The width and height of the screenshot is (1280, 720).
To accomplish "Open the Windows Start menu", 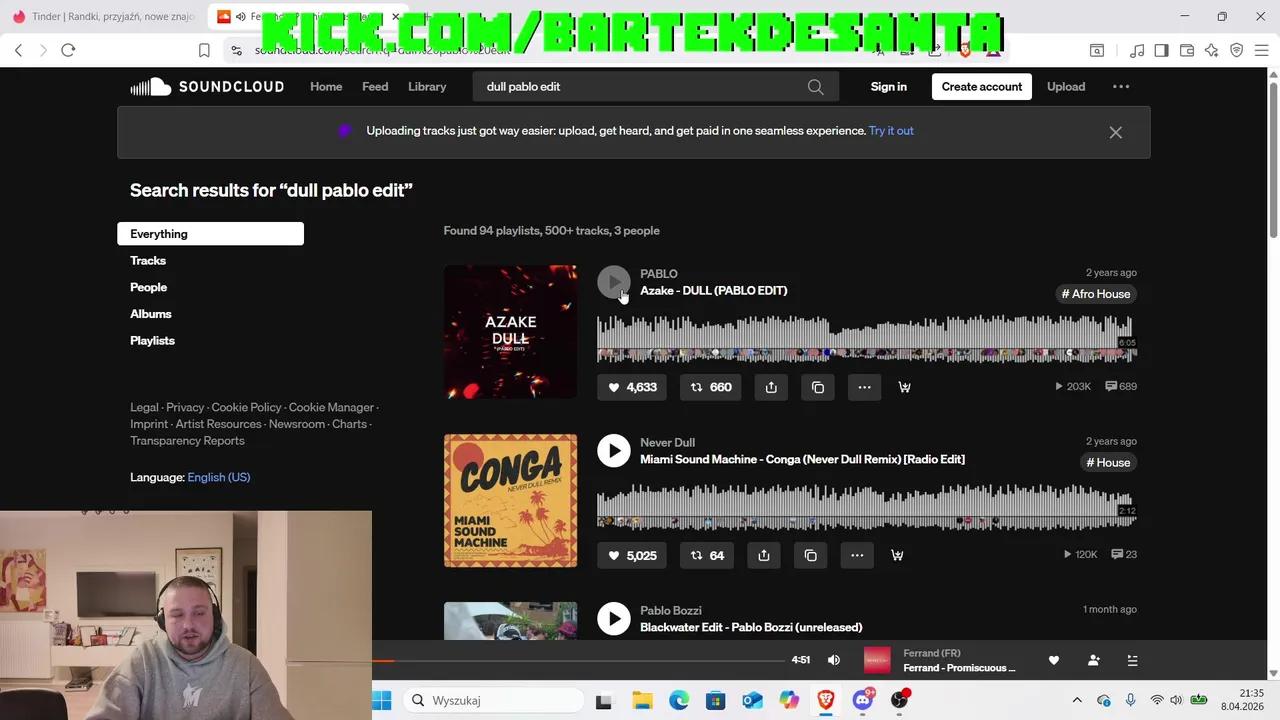I will [x=382, y=700].
